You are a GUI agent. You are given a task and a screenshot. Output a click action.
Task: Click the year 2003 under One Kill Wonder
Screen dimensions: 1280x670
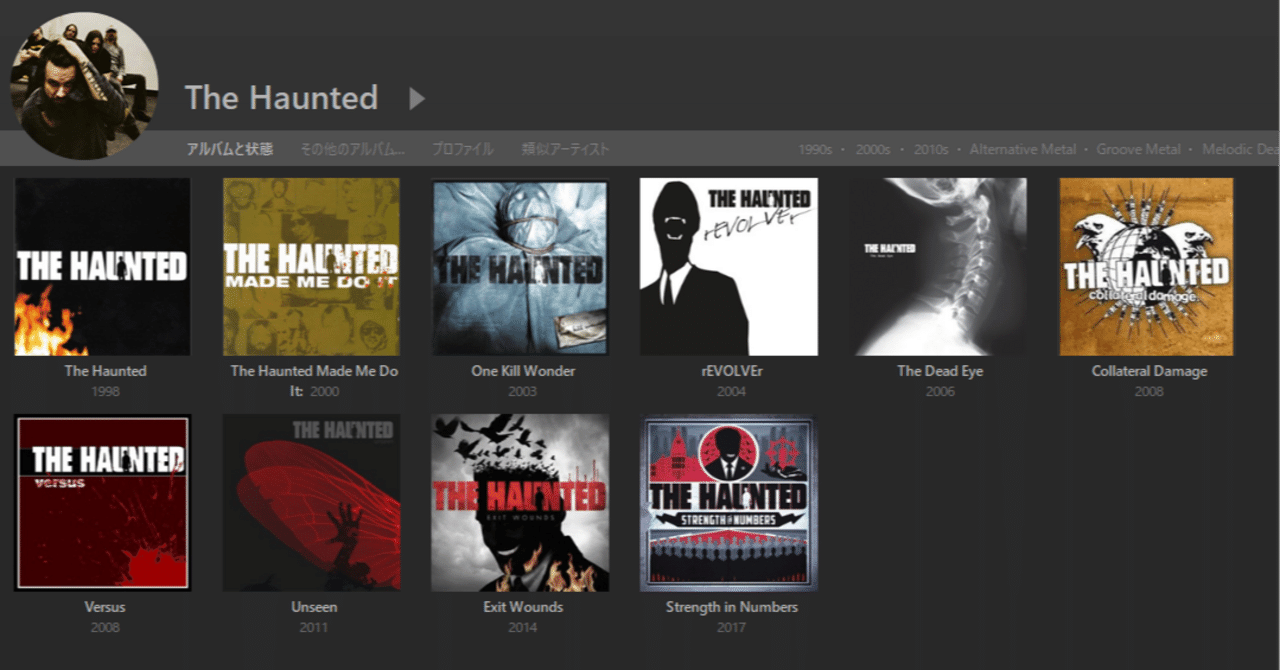point(522,391)
